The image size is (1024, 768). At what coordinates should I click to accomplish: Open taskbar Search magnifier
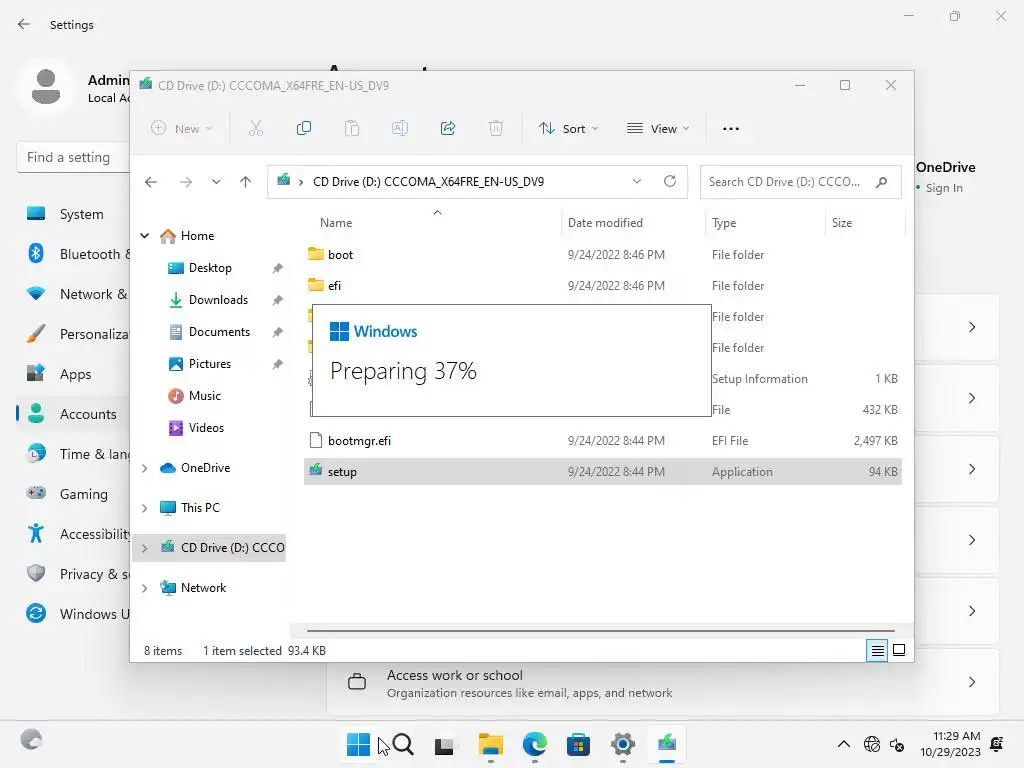point(403,744)
